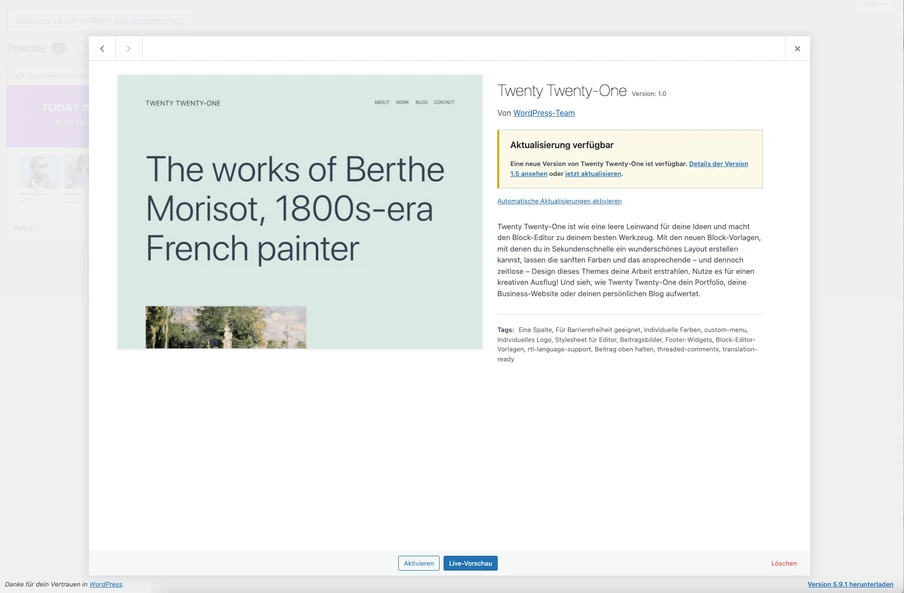Click the Astra theme name in the background

click(23, 228)
